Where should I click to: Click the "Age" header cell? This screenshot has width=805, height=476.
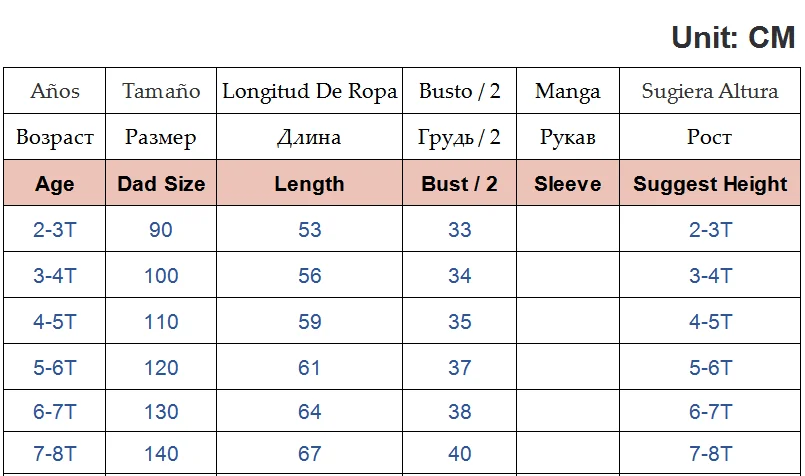55,184
